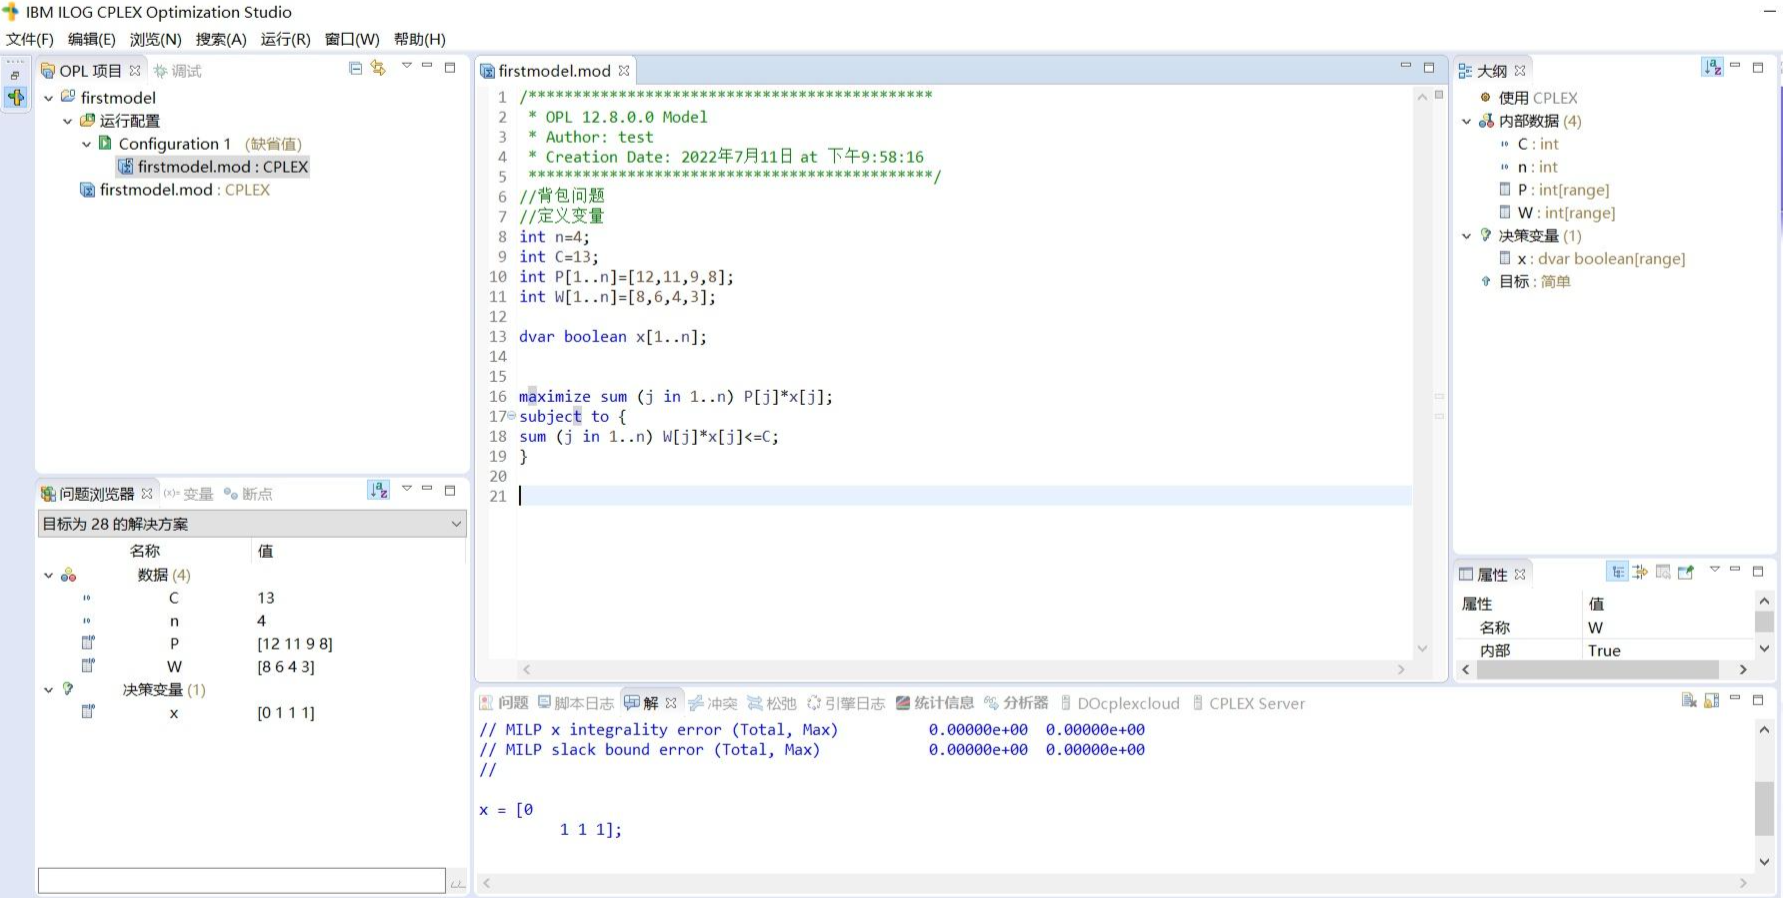Switch to the 调试 debug tab
Image resolution: width=1783 pixels, height=898 pixels.
click(x=177, y=71)
